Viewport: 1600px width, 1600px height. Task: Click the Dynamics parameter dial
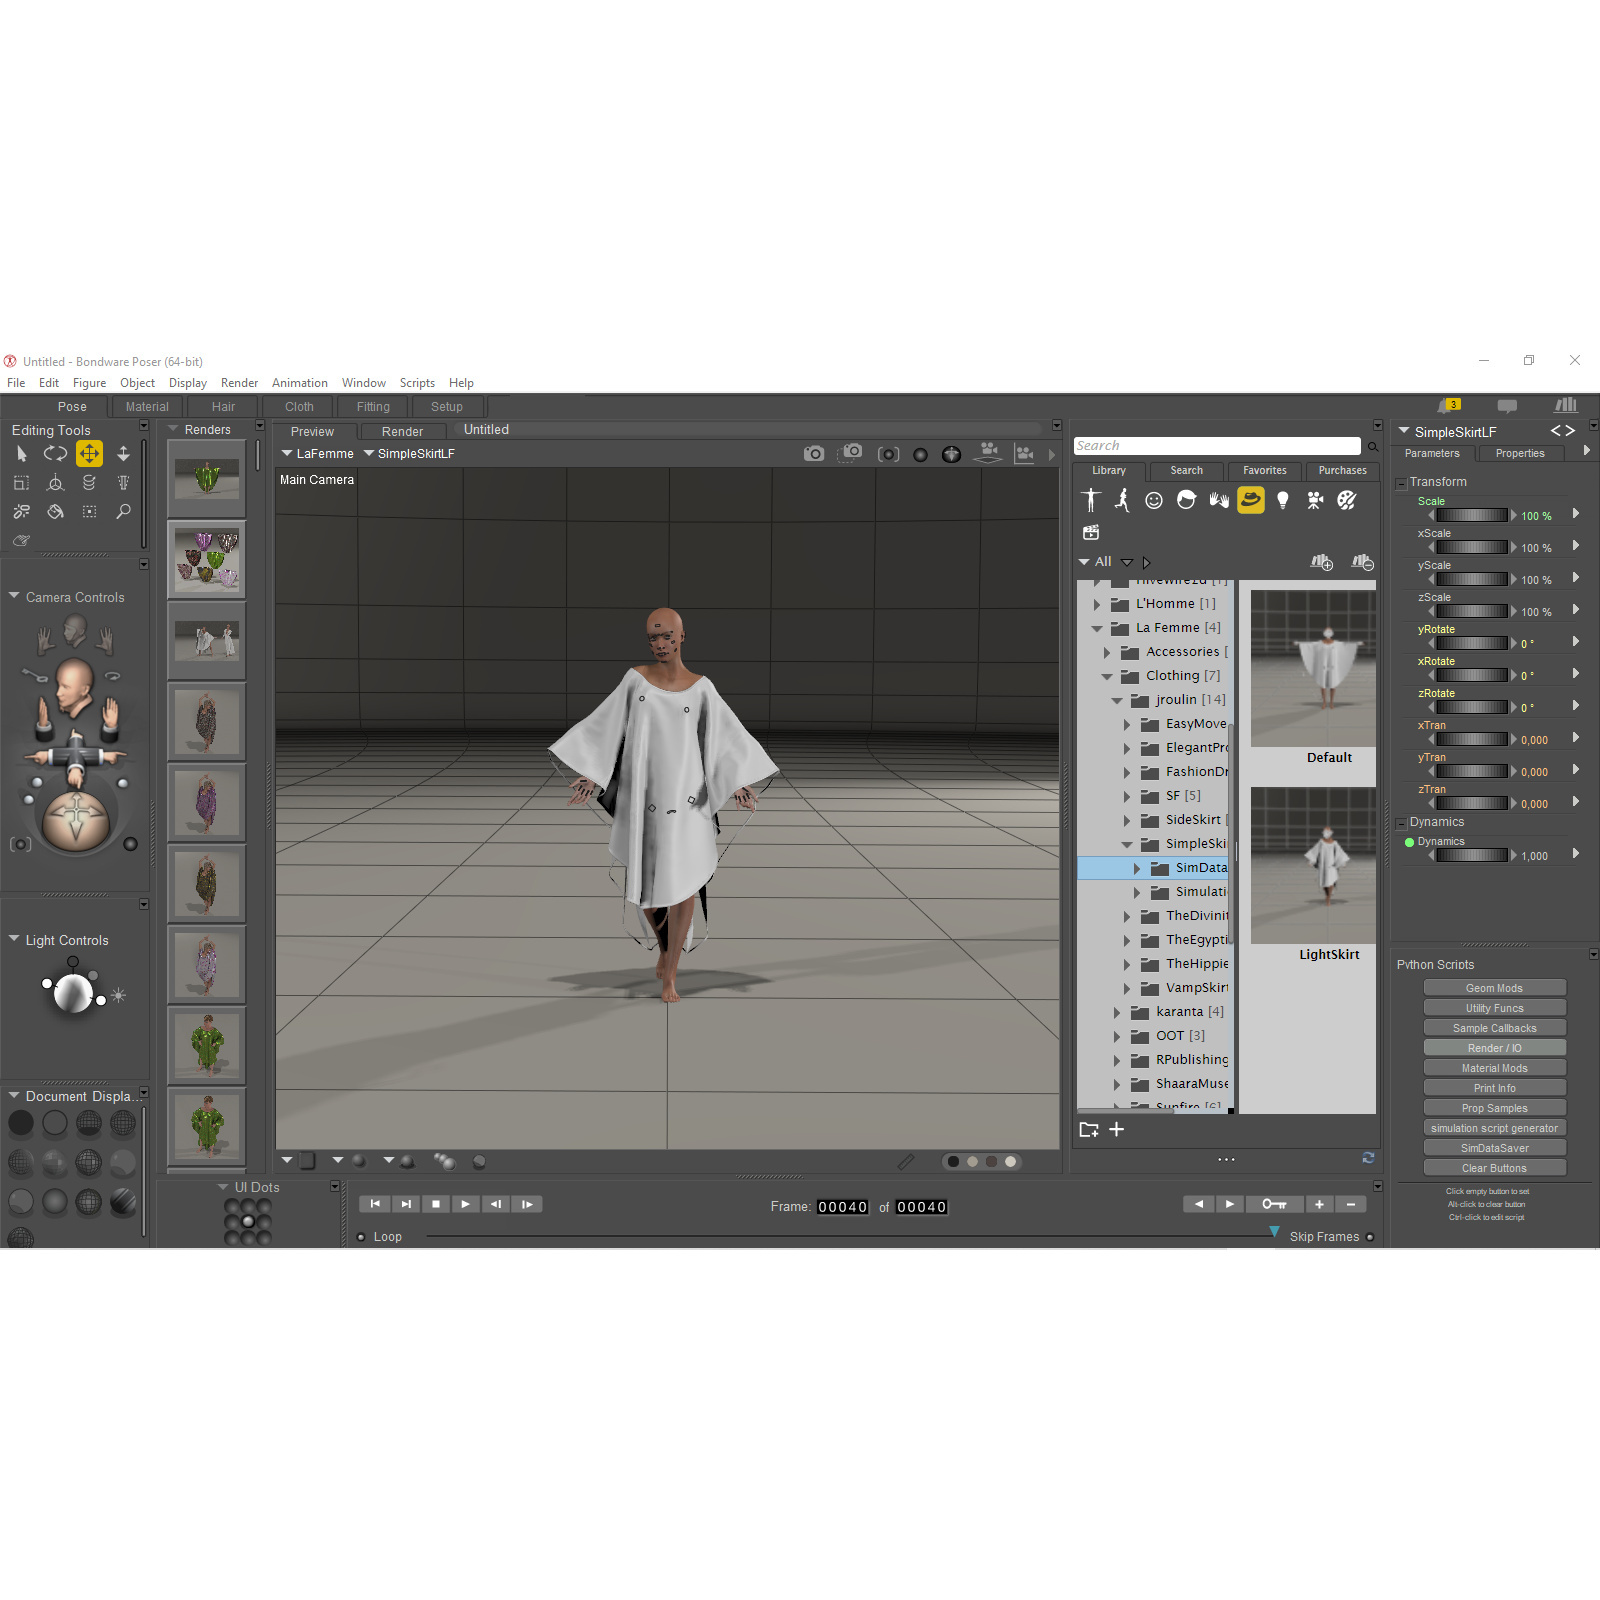[1472, 855]
